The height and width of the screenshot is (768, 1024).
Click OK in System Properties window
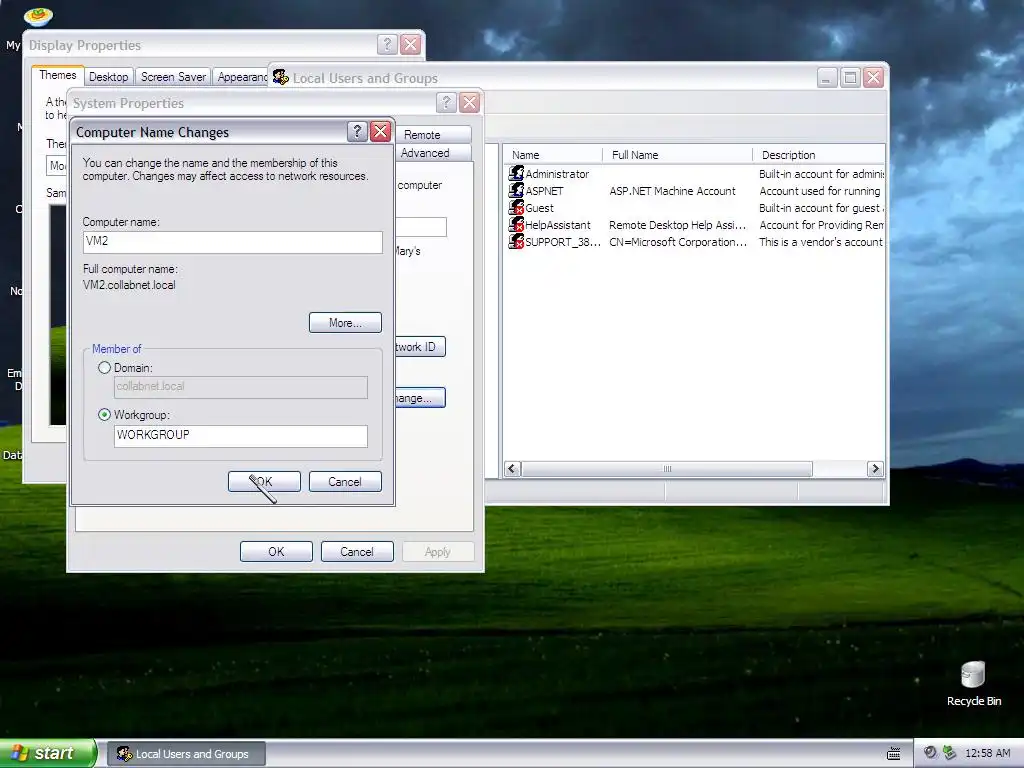(x=276, y=552)
